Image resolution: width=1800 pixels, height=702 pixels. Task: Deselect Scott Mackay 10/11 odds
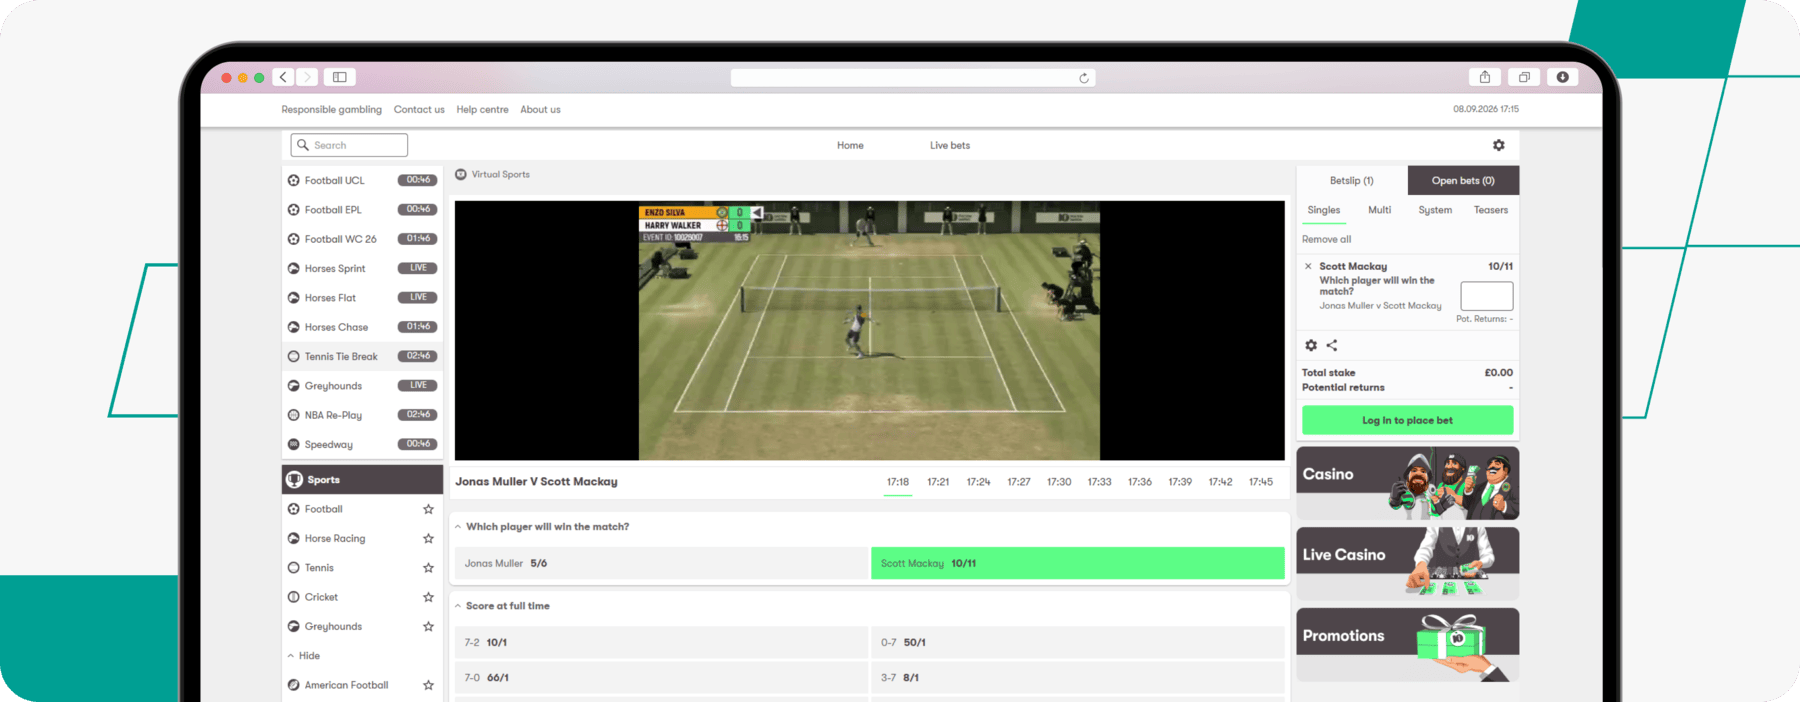click(x=1078, y=564)
